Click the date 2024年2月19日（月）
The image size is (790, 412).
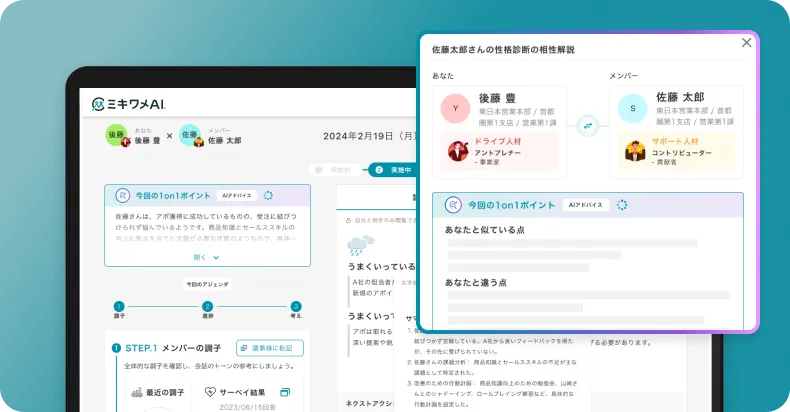(x=370, y=136)
